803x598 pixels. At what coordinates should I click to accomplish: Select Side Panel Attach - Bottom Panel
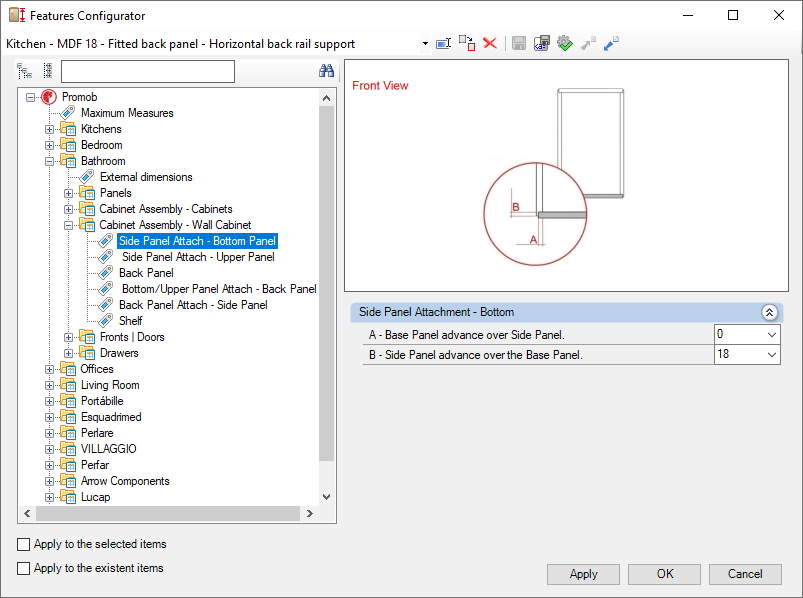coord(197,241)
